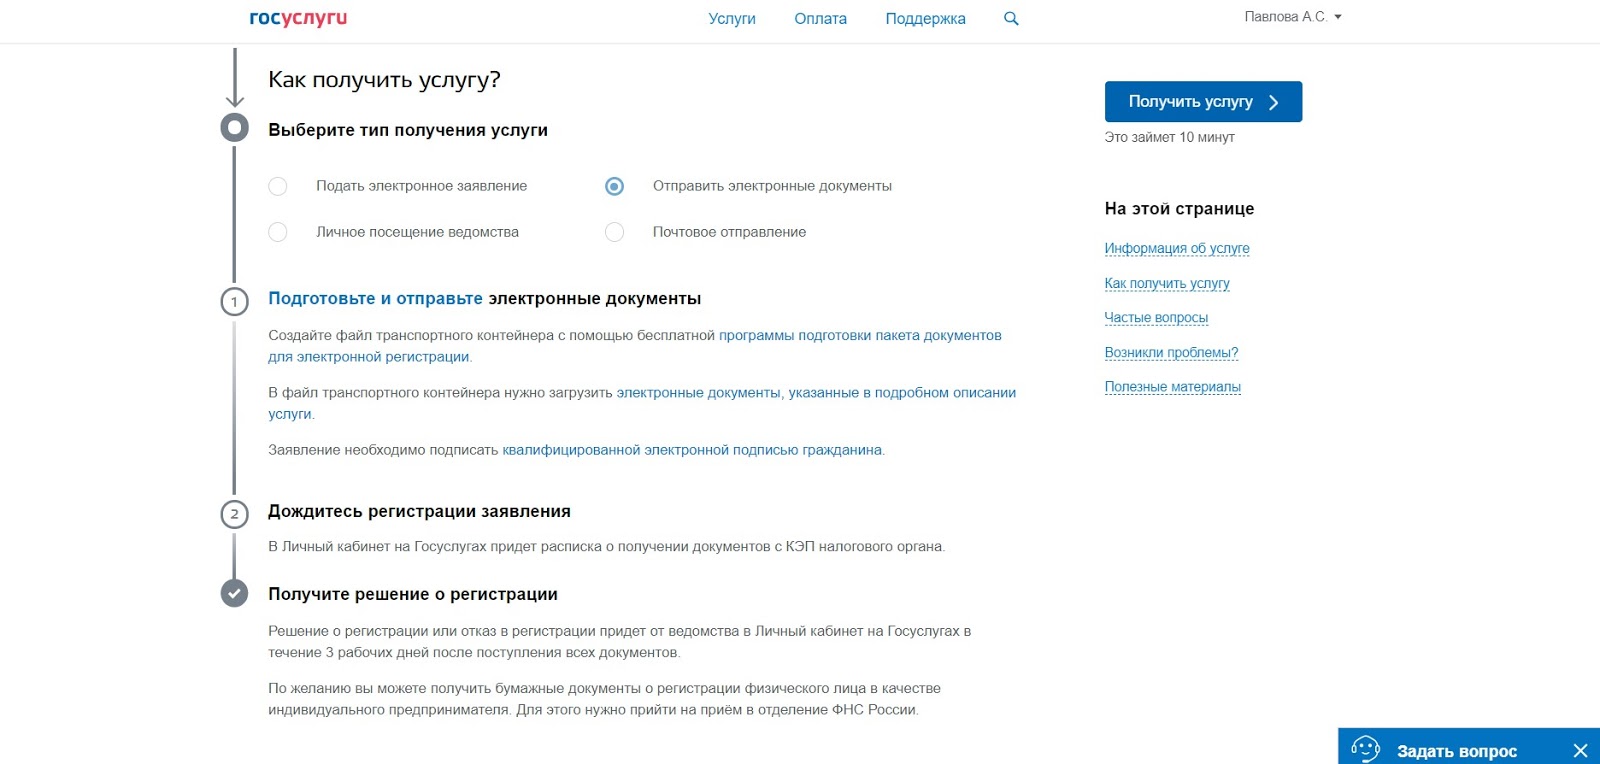The height and width of the screenshot is (764, 1600).
Task: Click heading На этой странице
Action: click(x=1179, y=208)
